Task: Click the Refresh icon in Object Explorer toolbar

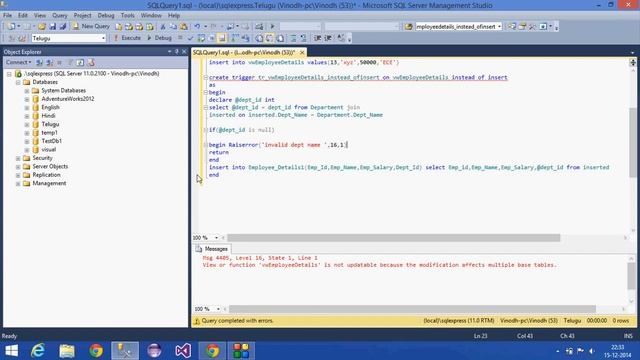Action: pos(80,62)
